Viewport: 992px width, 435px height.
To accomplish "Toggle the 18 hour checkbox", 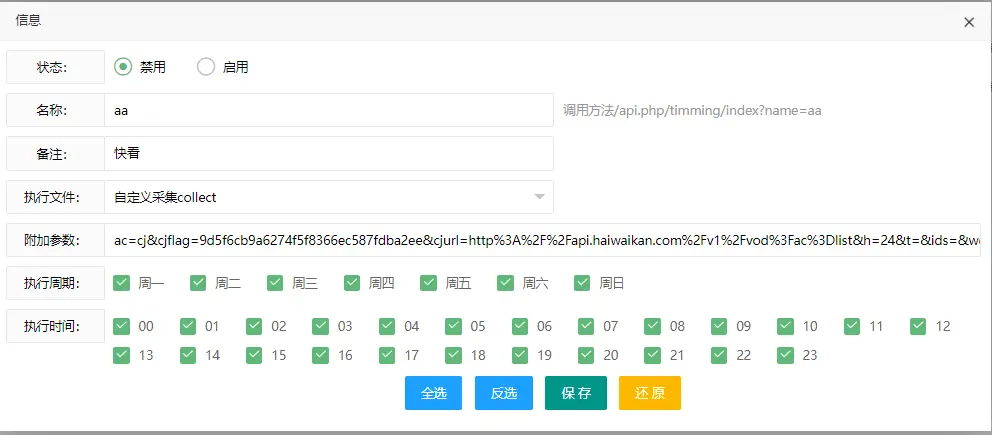I will pyautogui.click(x=454, y=355).
